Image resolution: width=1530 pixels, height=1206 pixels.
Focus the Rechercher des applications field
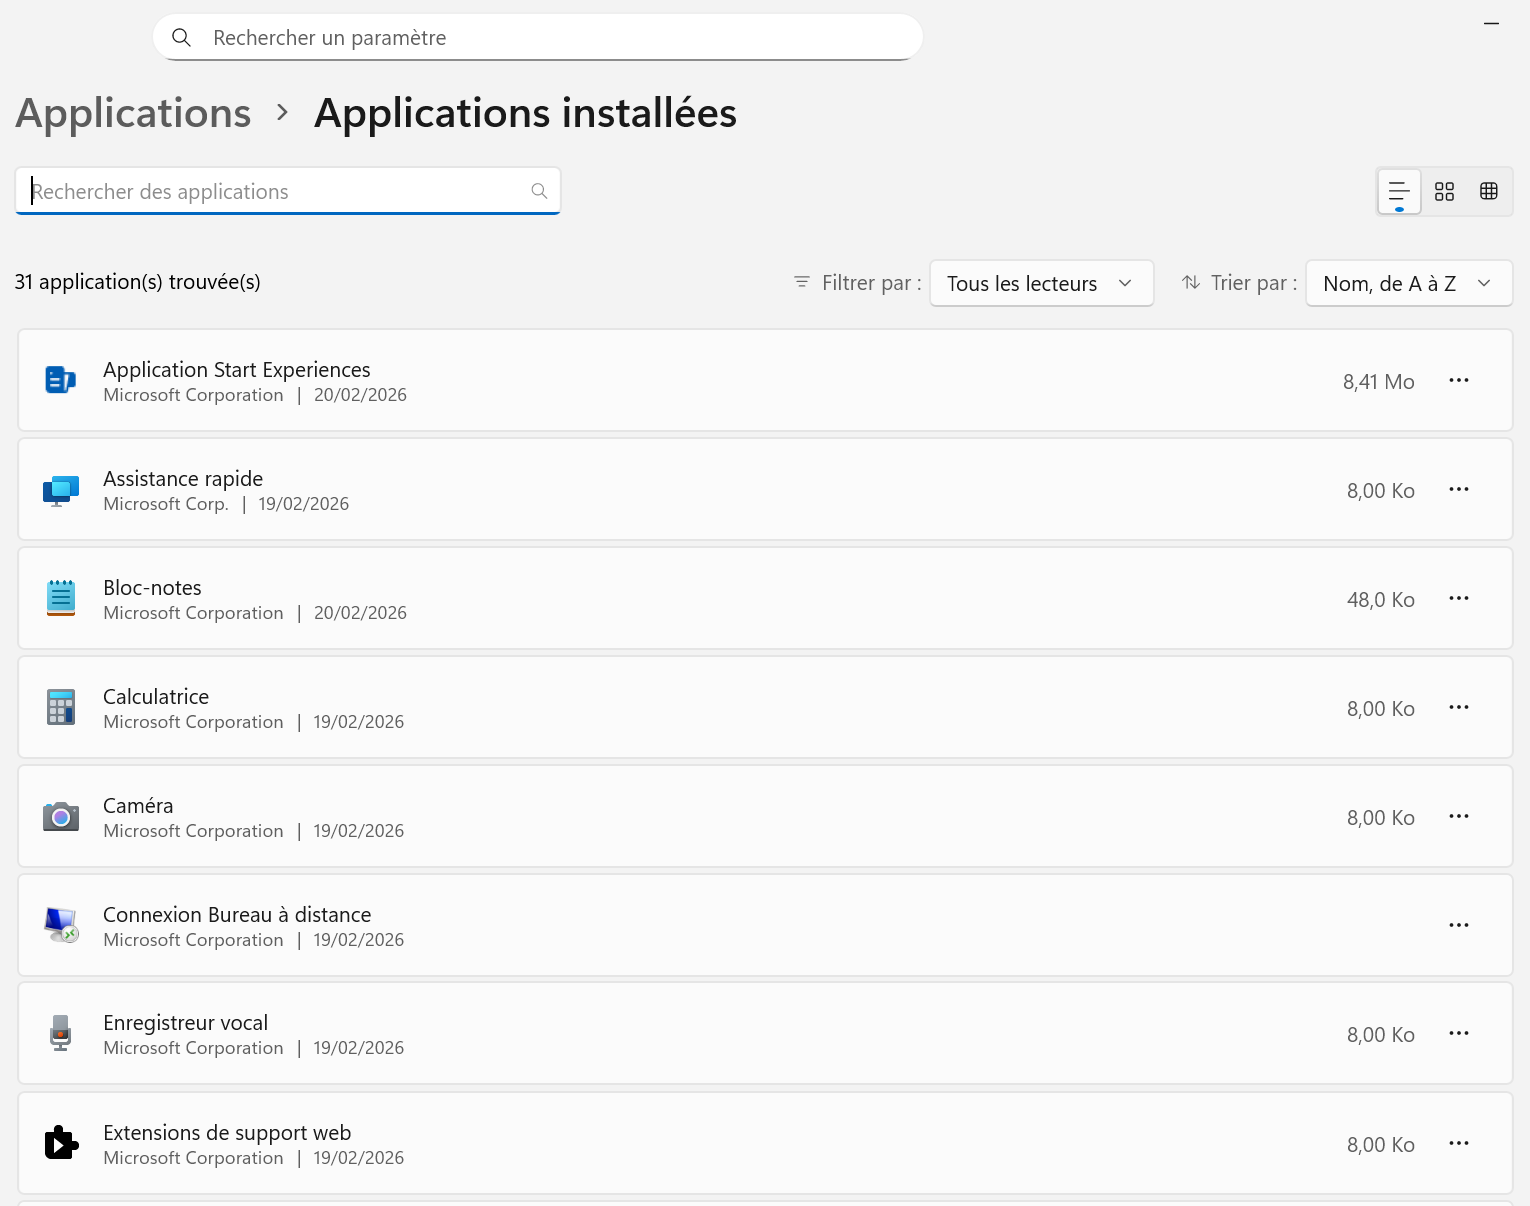click(288, 191)
